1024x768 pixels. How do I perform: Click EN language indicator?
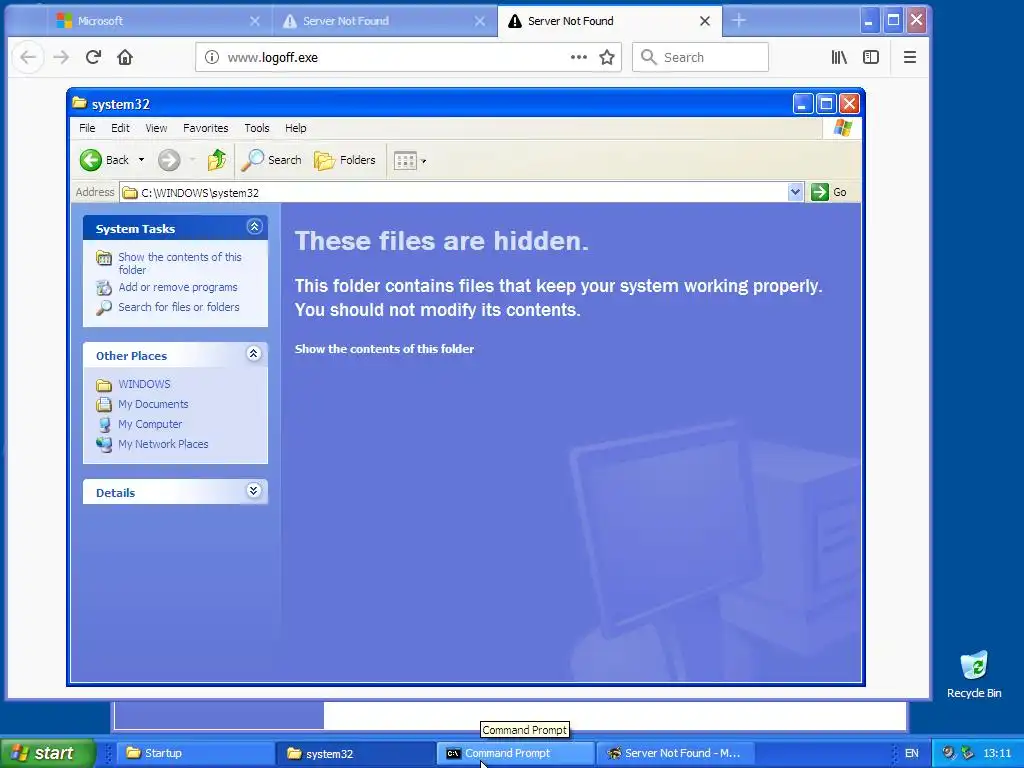912,753
